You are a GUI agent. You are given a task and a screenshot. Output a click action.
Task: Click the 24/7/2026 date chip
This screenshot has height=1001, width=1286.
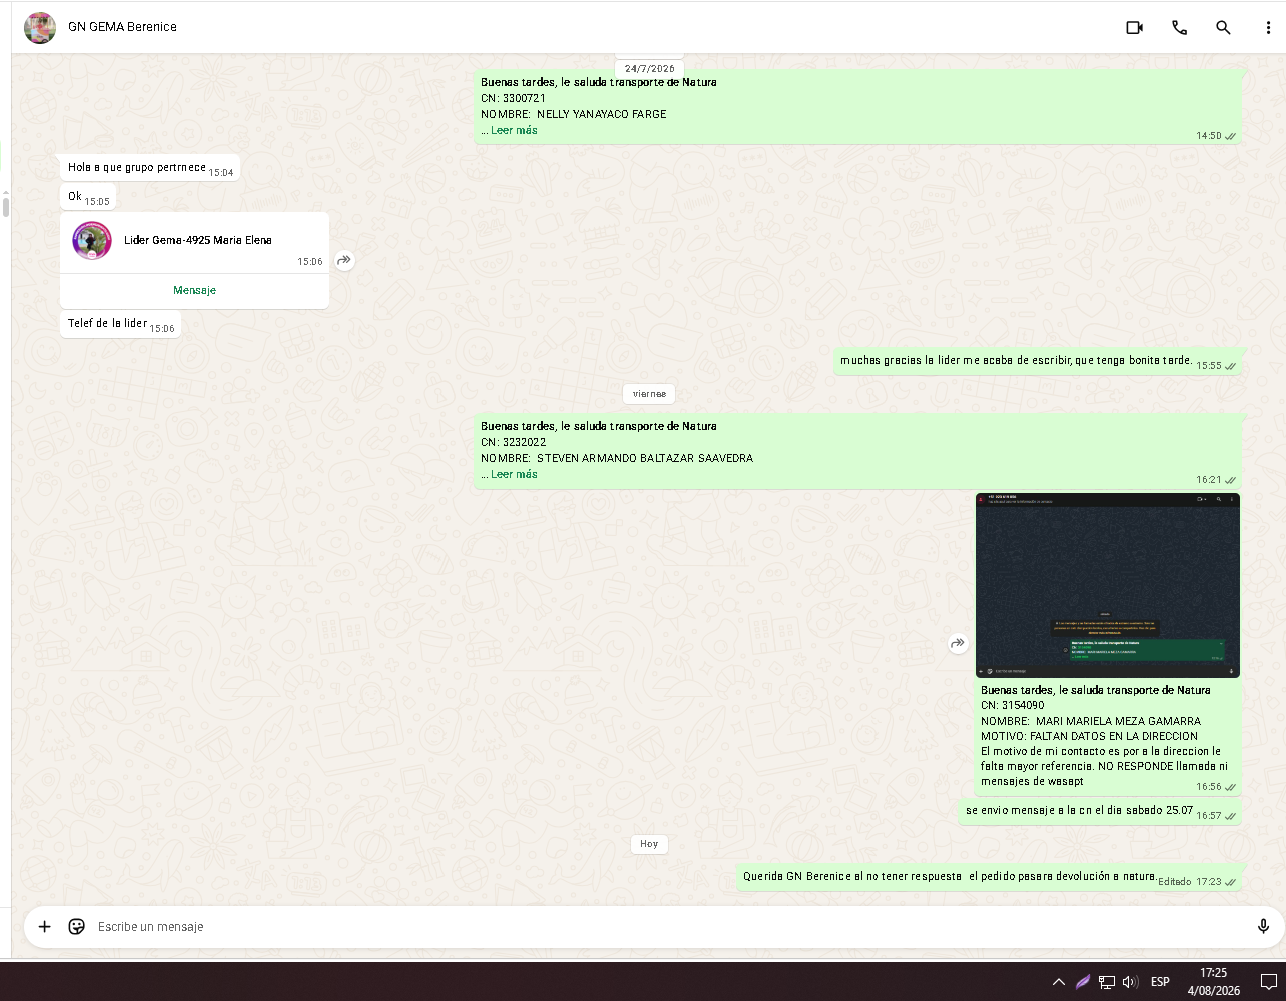click(x=649, y=68)
